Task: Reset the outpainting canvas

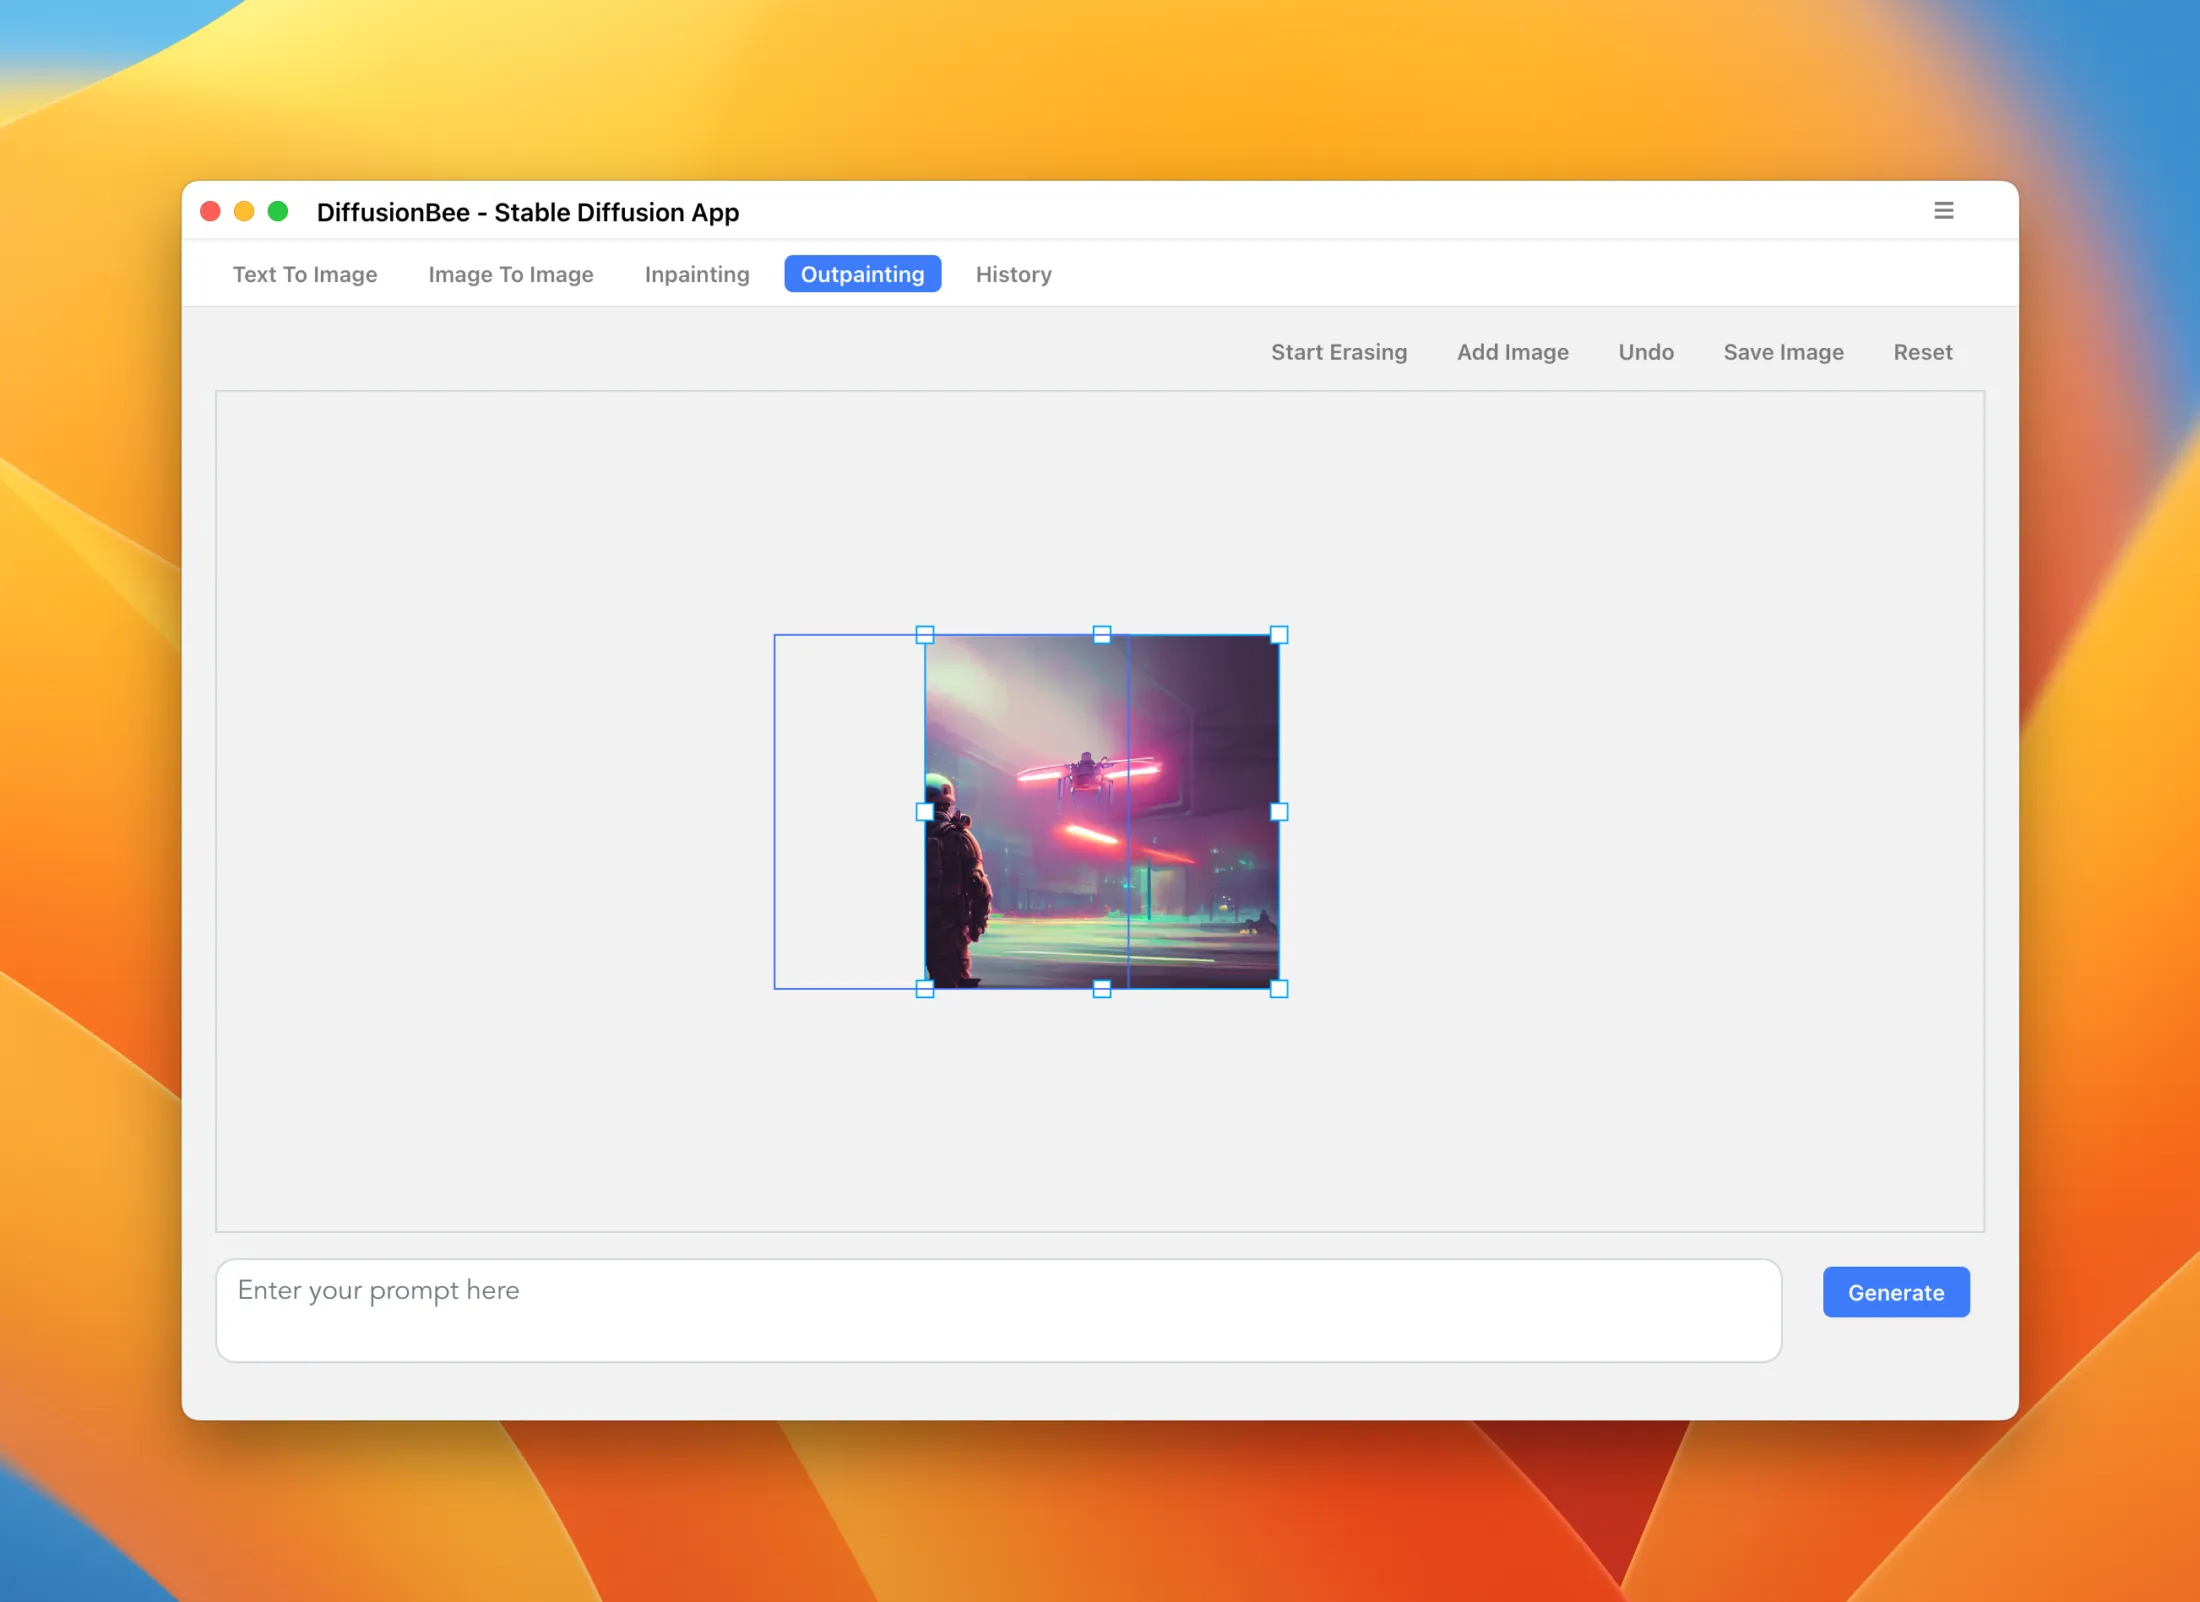Action: pos(1922,352)
